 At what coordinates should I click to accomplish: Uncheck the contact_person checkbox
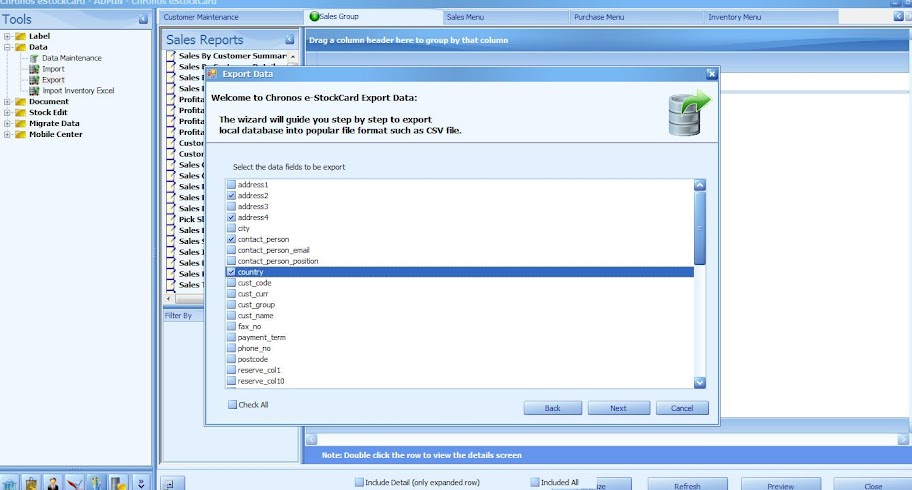pos(231,239)
